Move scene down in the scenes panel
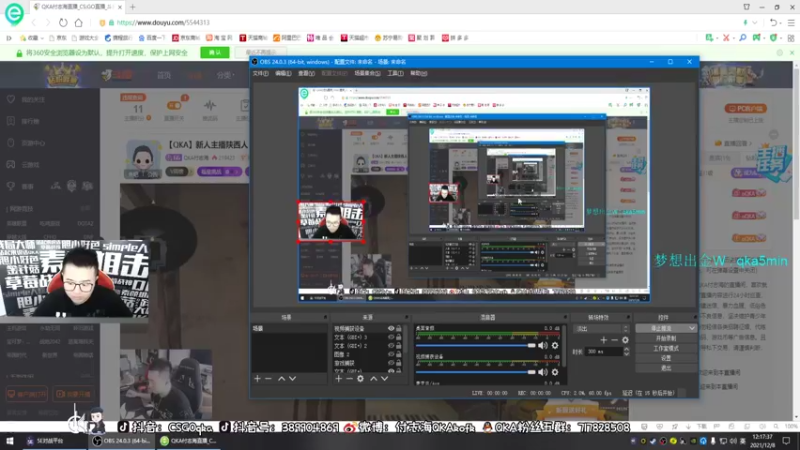Image resolution: width=800 pixels, height=450 pixels. pyautogui.click(x=292, y=379)
